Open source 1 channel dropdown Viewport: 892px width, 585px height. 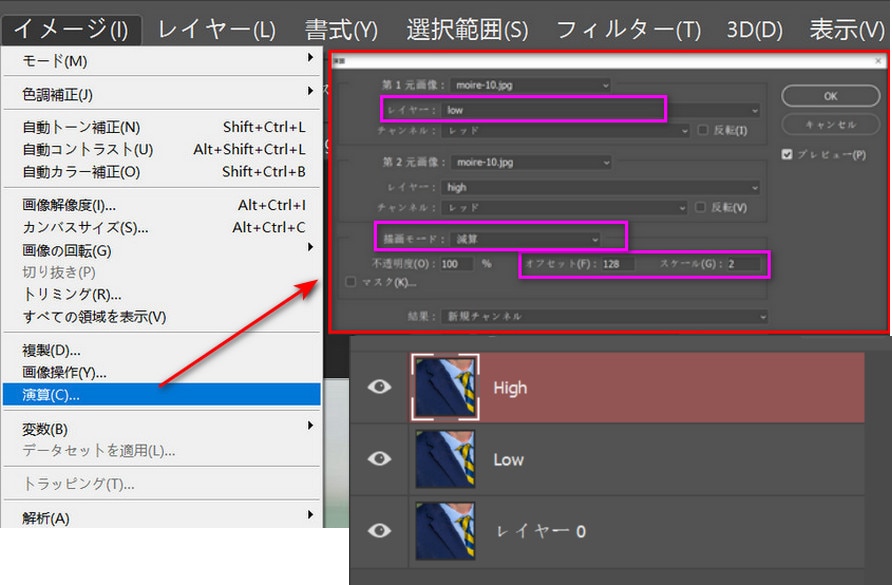pyautogui.click(x=566, y=130)
